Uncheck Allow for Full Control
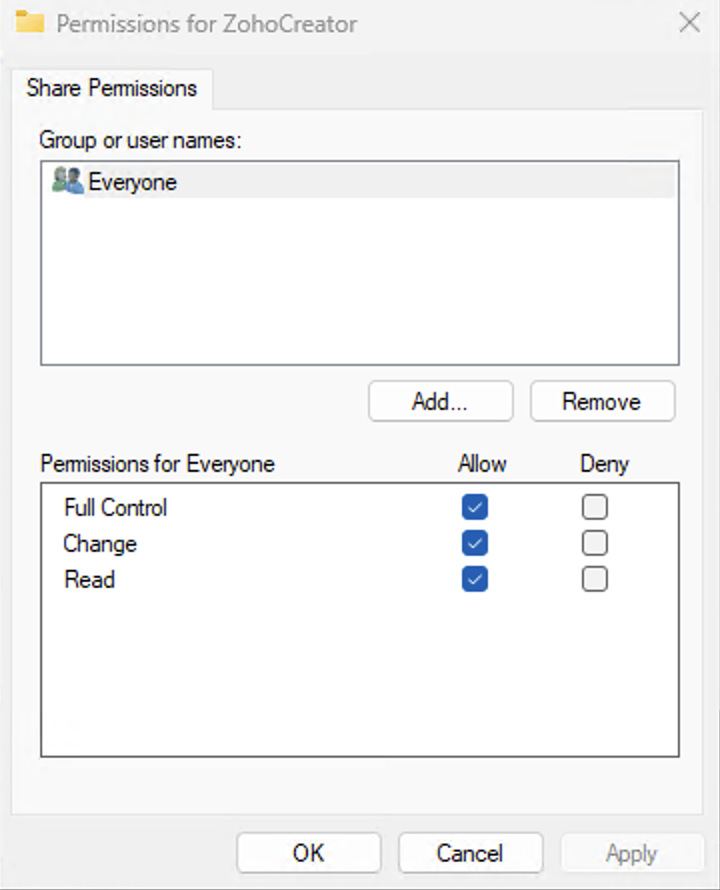 coord(475,508)
